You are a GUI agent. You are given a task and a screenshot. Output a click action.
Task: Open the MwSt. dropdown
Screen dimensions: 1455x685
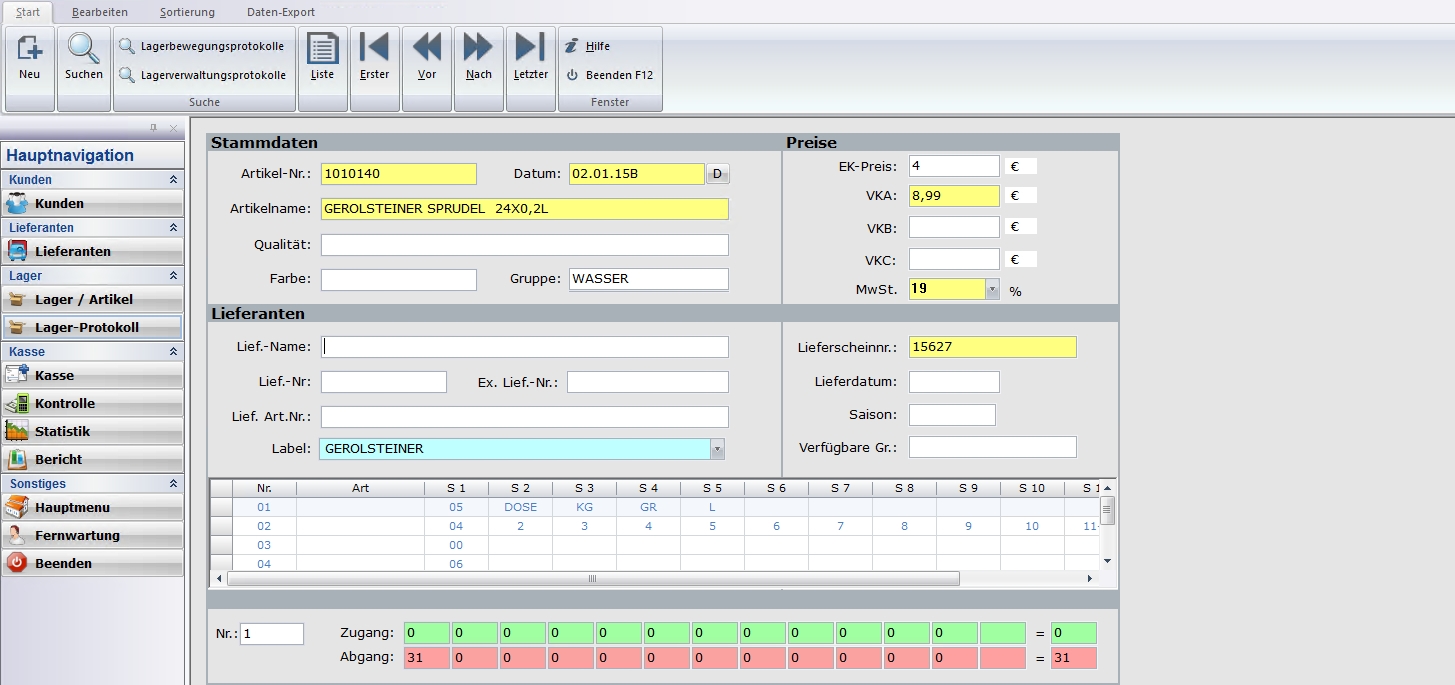click(992, 289)
